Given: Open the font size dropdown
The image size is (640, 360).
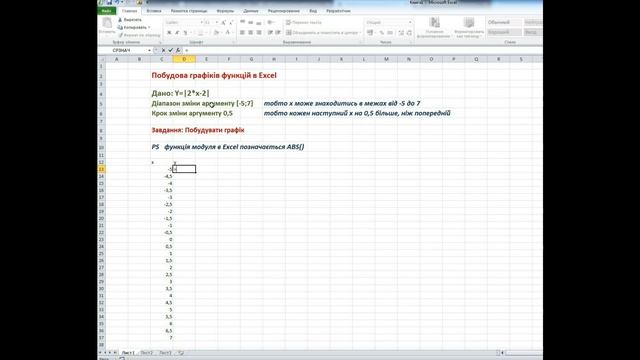Looking at the screenshot, I should [217, 22].
